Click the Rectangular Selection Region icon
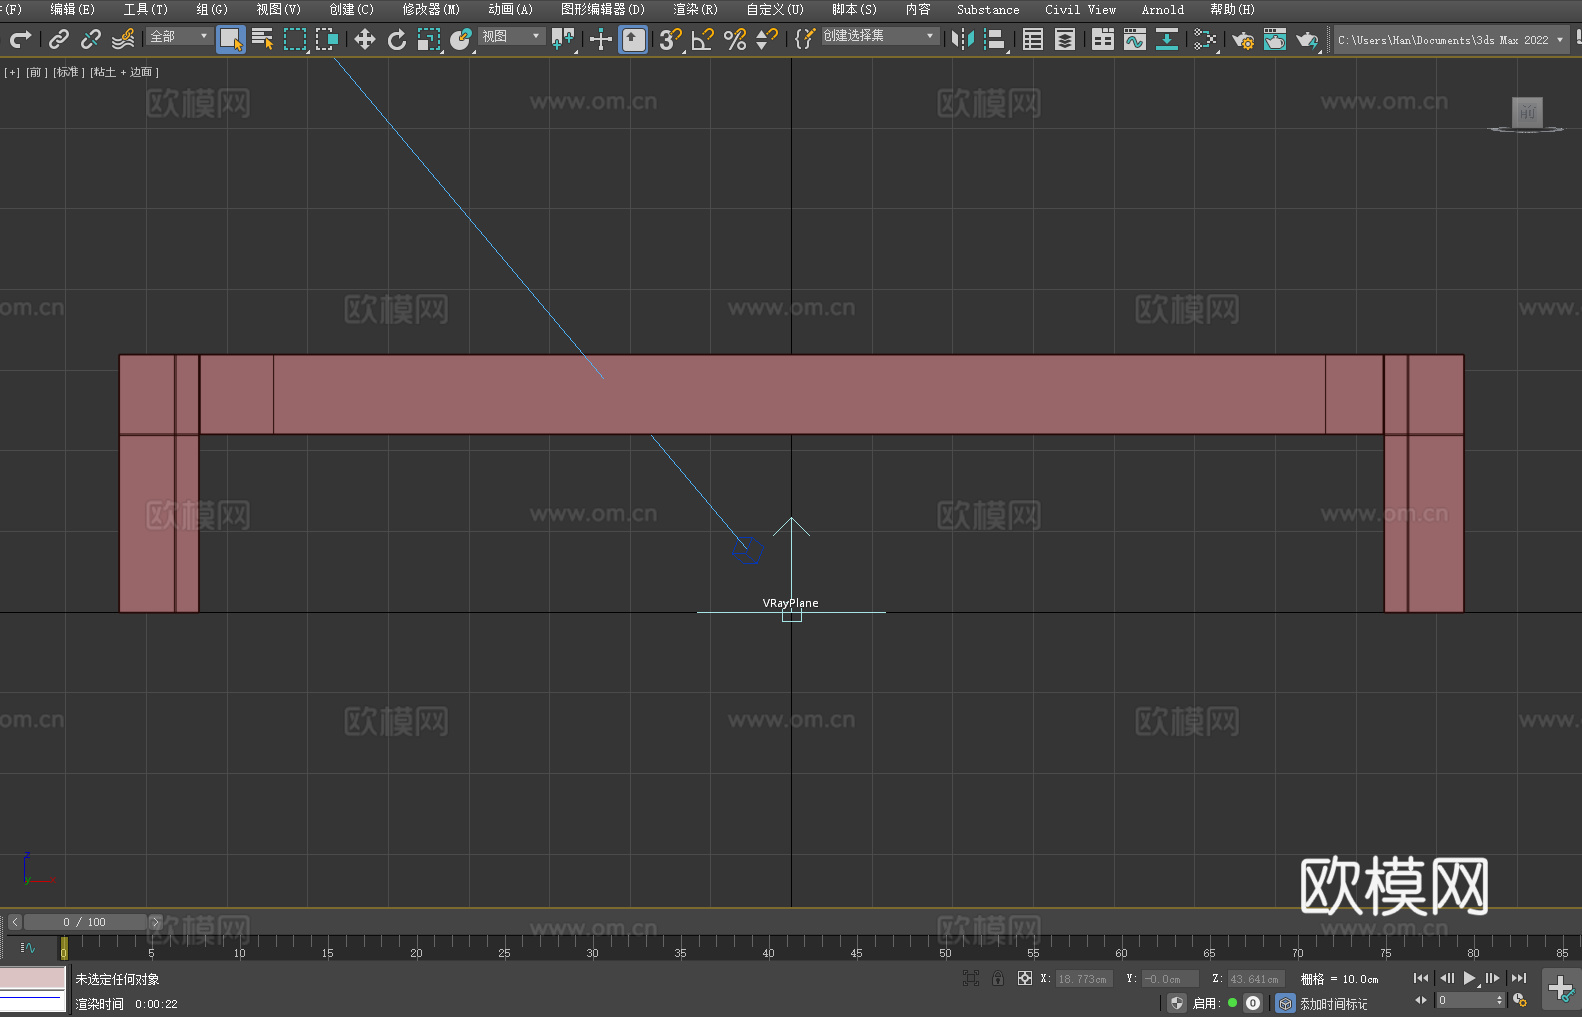 click(x=295, y=39)
